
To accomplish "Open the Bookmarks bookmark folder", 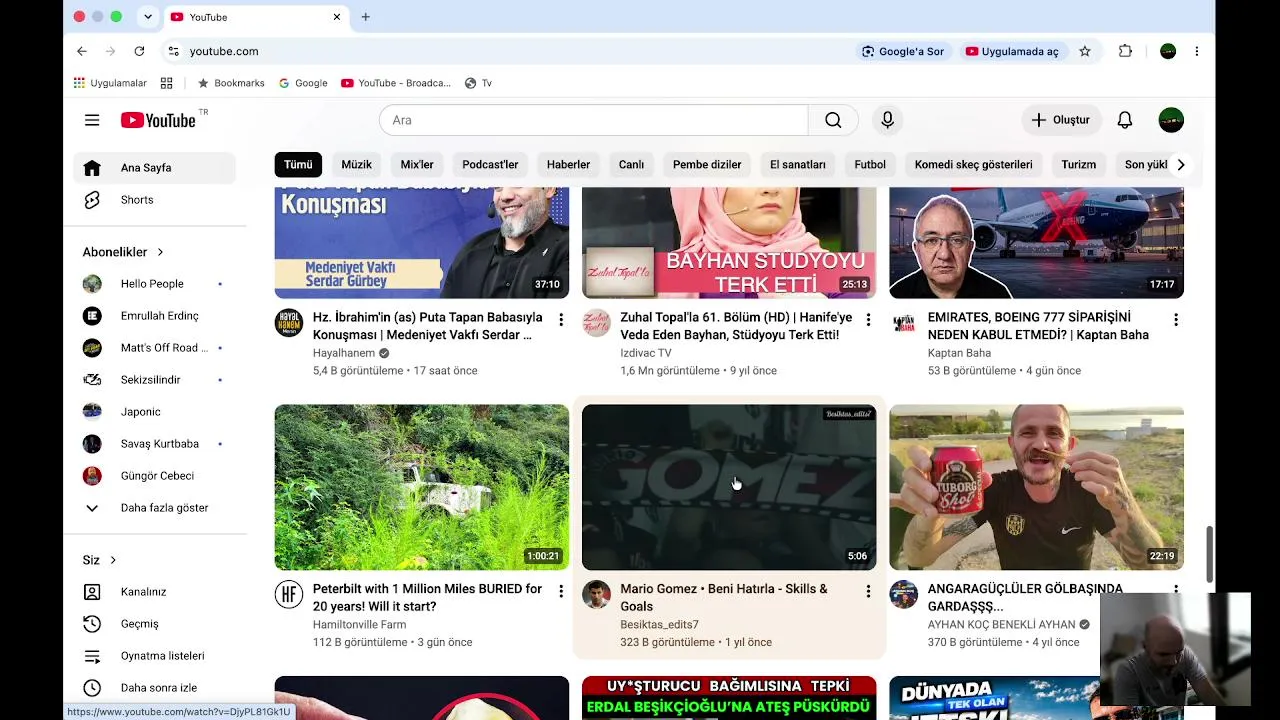I will (231, 83).
